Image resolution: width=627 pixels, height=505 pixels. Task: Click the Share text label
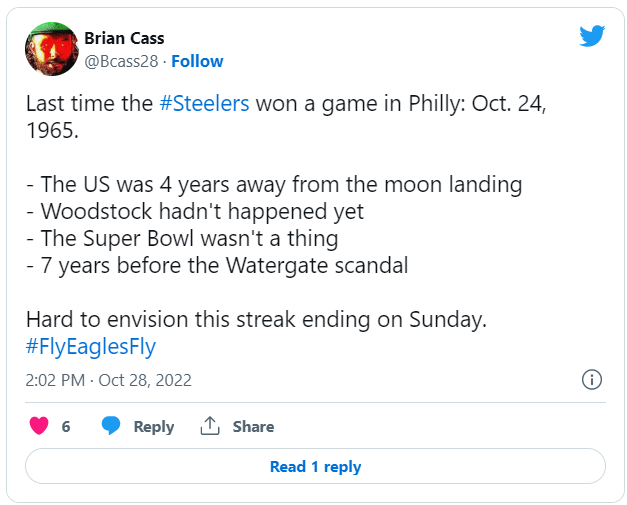tap(253, 426)
